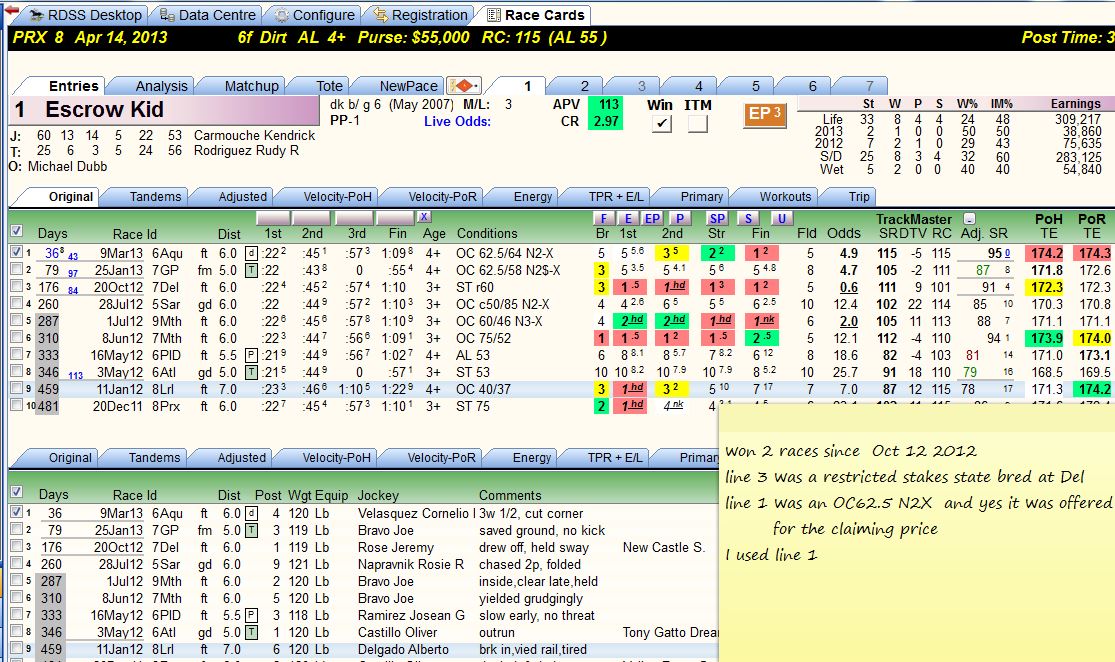Uncheck the line 1 checkbox for 9Mar13 6Aqu

coord(16,252)
